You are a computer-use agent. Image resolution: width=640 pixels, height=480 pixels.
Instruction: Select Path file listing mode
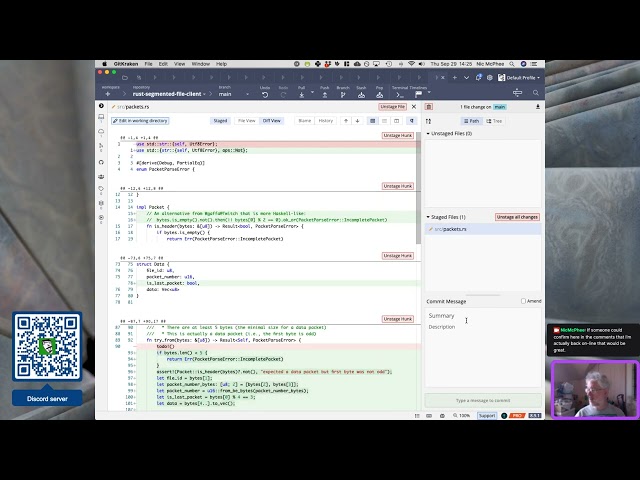(471, 121)
